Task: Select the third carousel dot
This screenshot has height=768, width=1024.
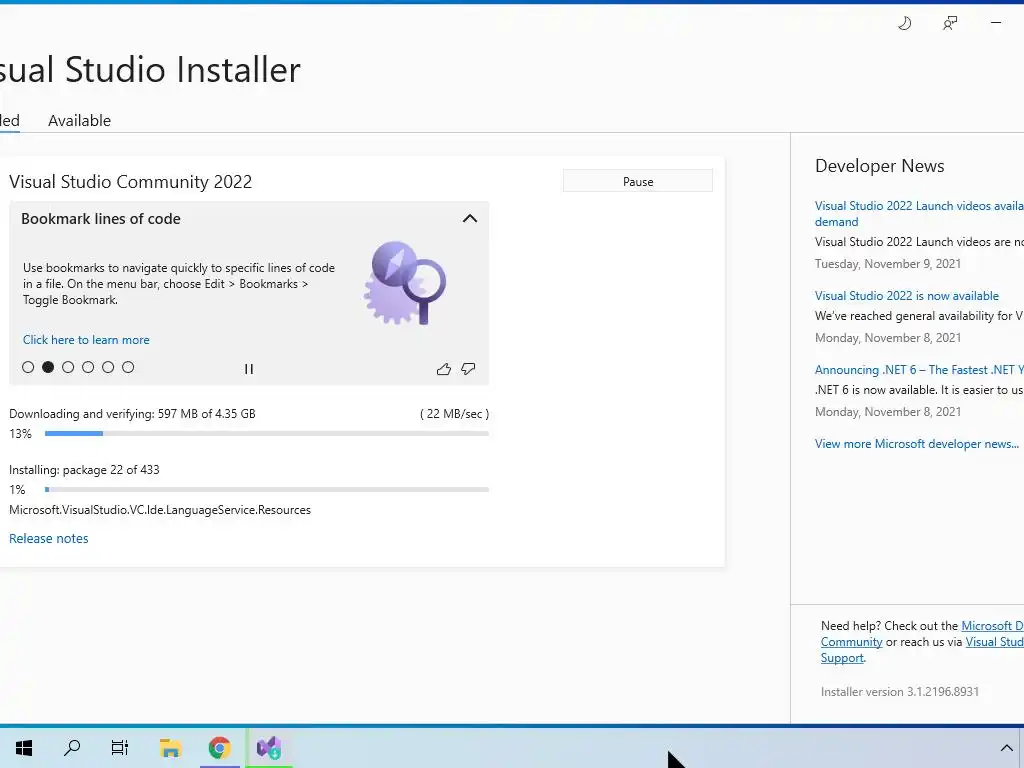Action: coord(68,367)
